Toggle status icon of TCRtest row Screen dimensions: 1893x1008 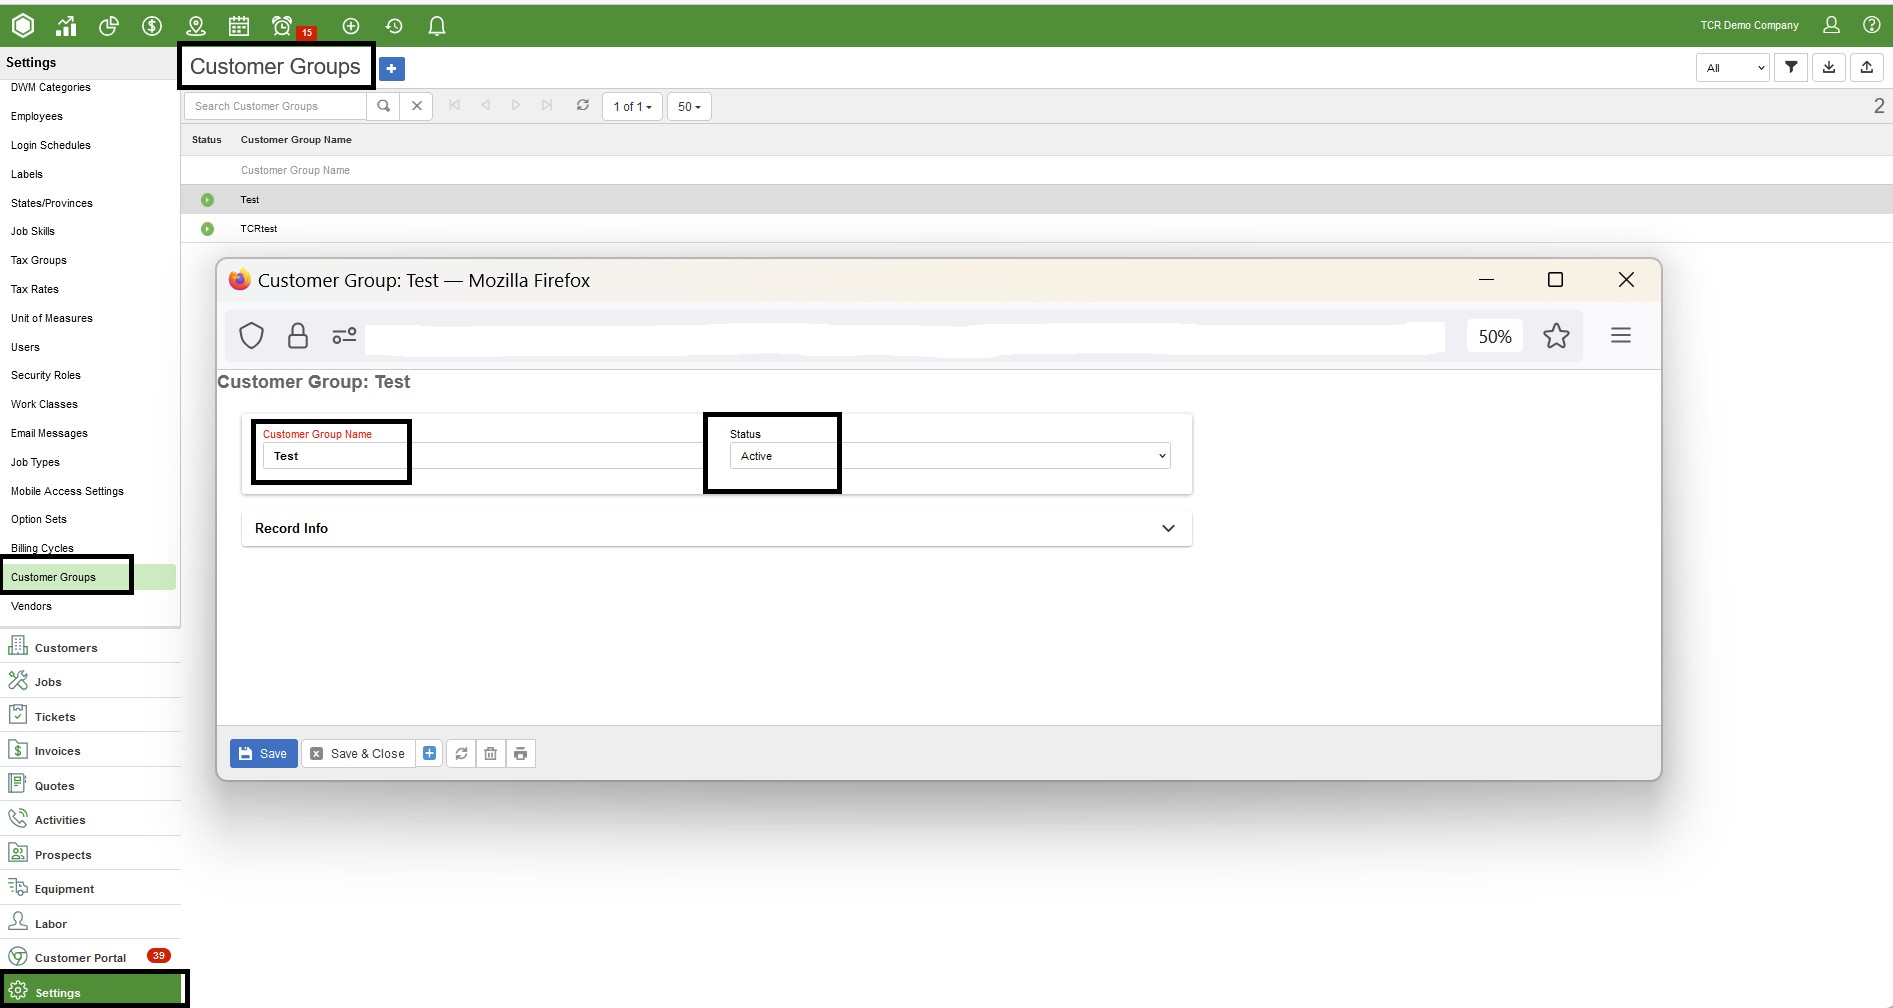coord(207,229)
